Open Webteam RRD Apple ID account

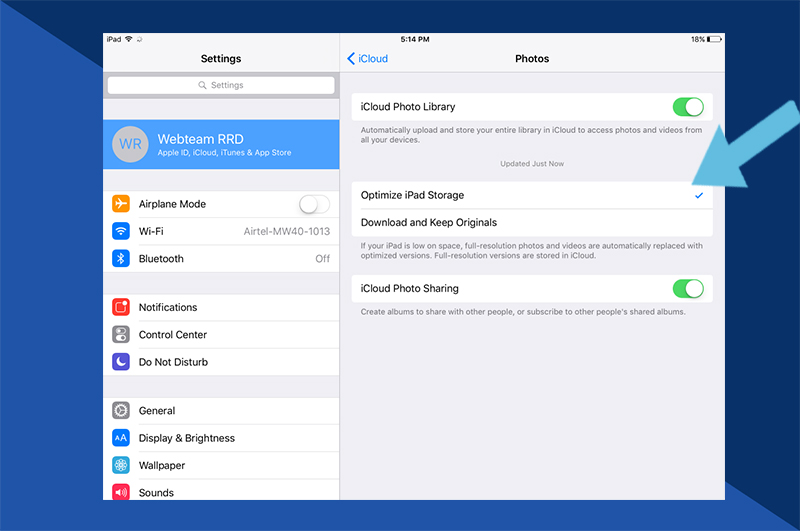[221, 144]
